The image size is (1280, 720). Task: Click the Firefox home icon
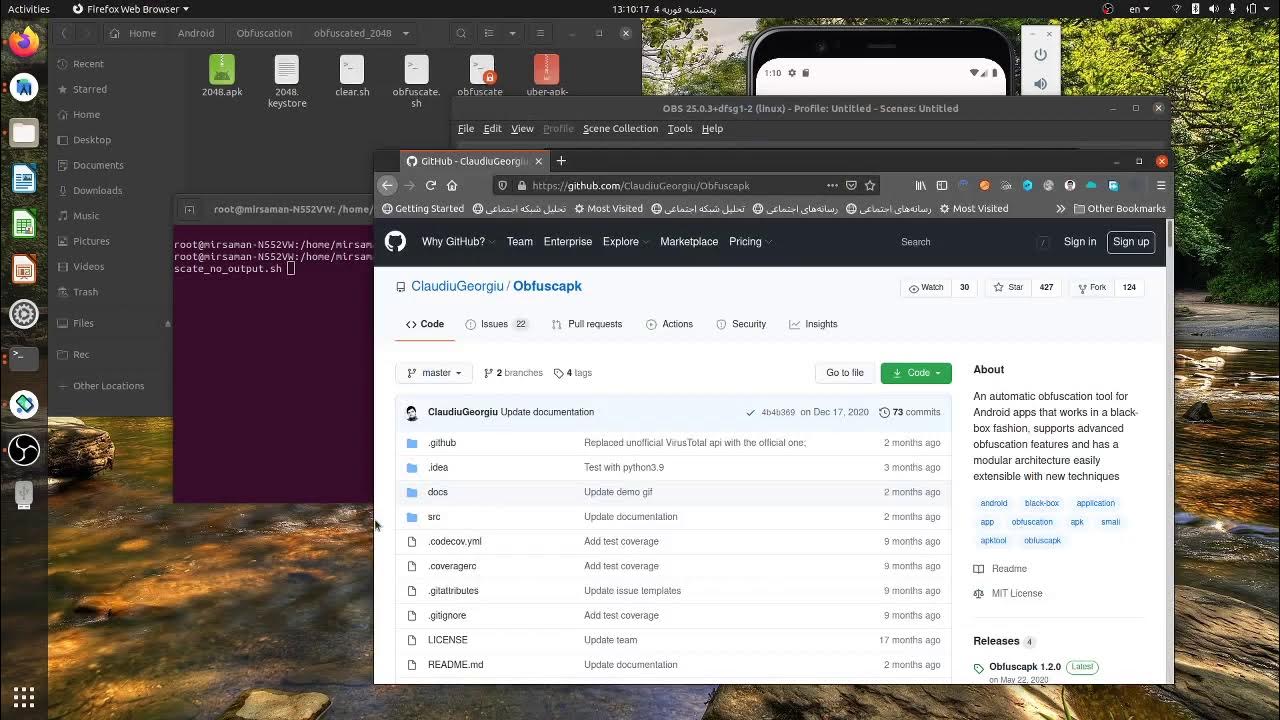452,185
